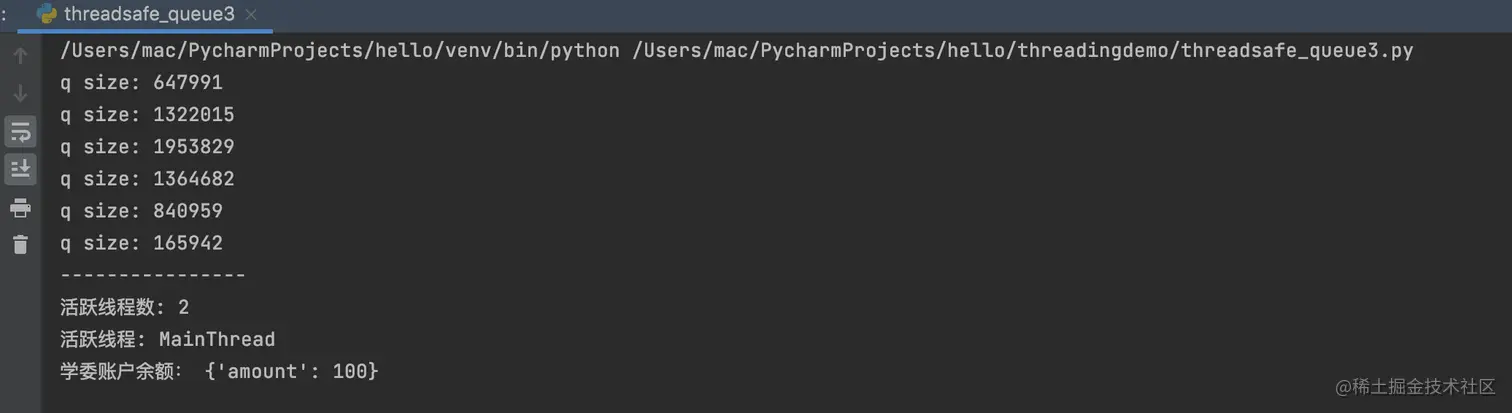Click the print output icon
The width and height of the screenshot is (1512, 413).
pos(20,208)
